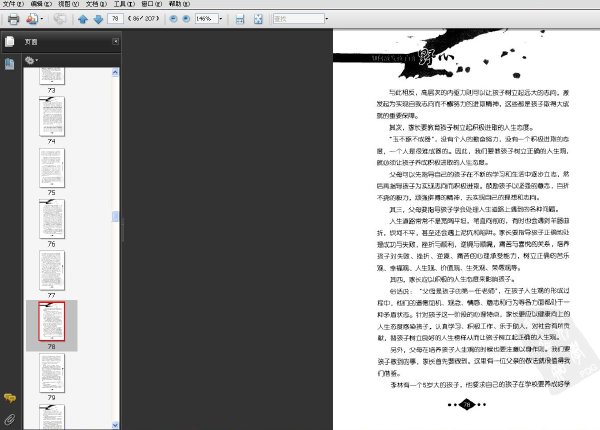Collapse the Pages panel with the arrow button
This screenshot has width=600, height=430.
pos(116,41)
